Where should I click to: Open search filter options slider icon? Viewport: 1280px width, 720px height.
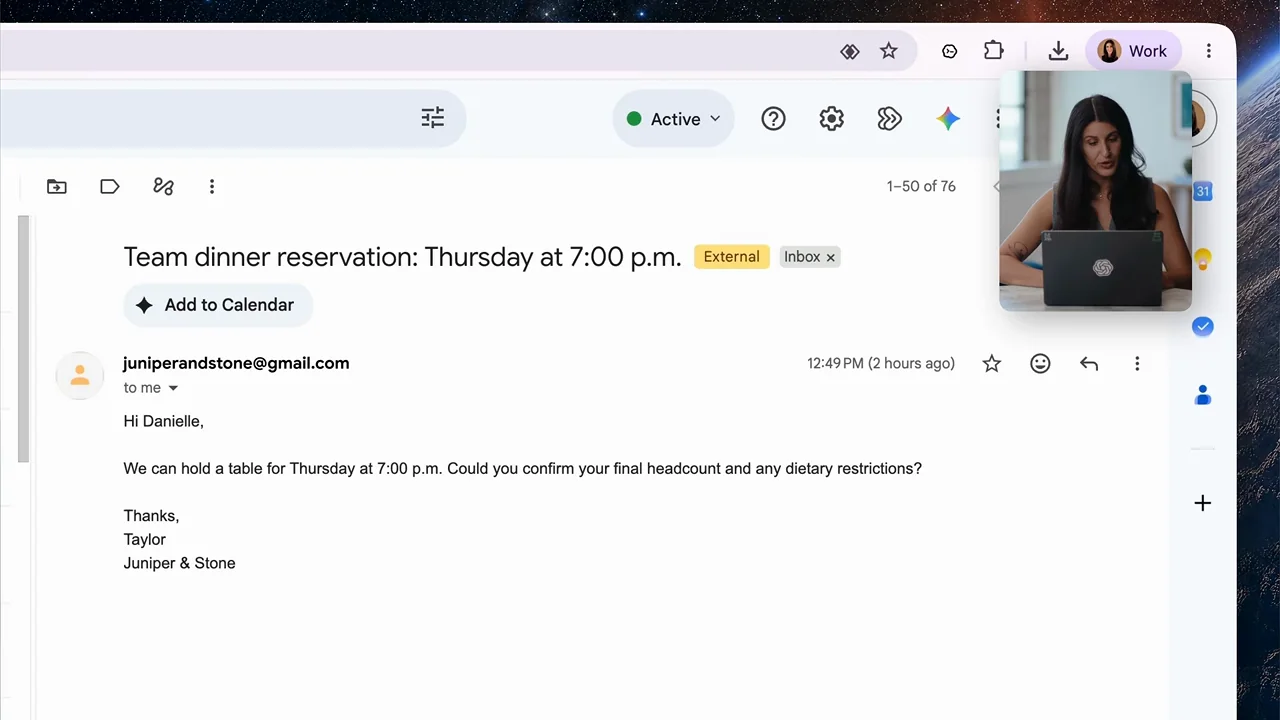[x=432, y=118]
